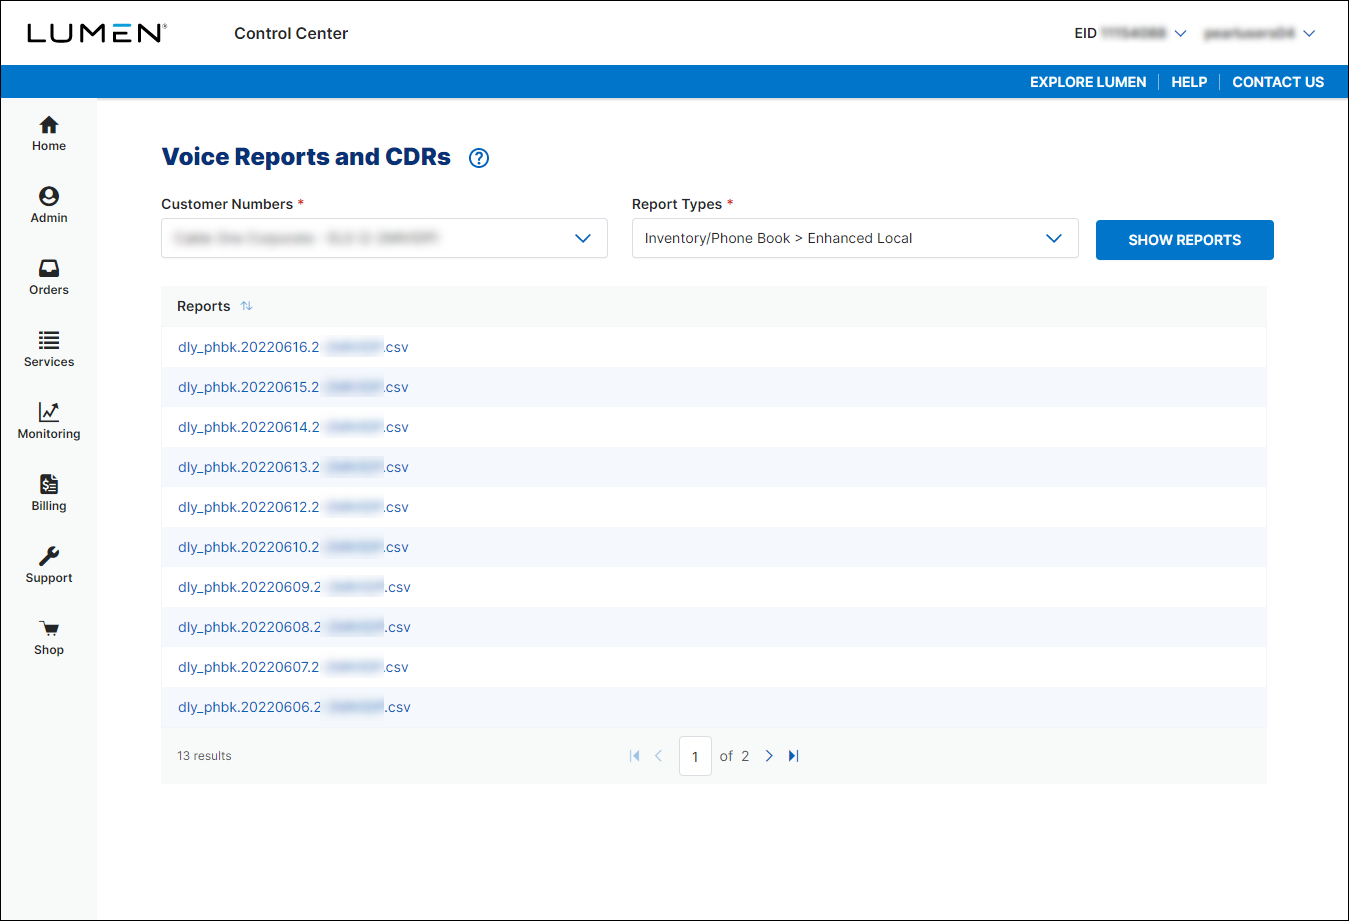The image size is (1349, 921).
Task: Open the Shop cart icon
Action: pos(49,628)
